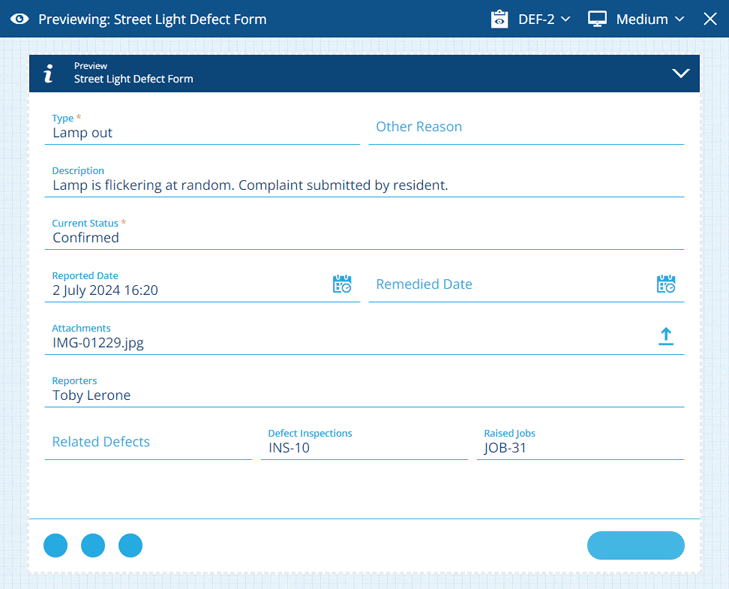Click the wide blue button at bottom right
The image size is (729, 589).
click(x=635, y=545)
